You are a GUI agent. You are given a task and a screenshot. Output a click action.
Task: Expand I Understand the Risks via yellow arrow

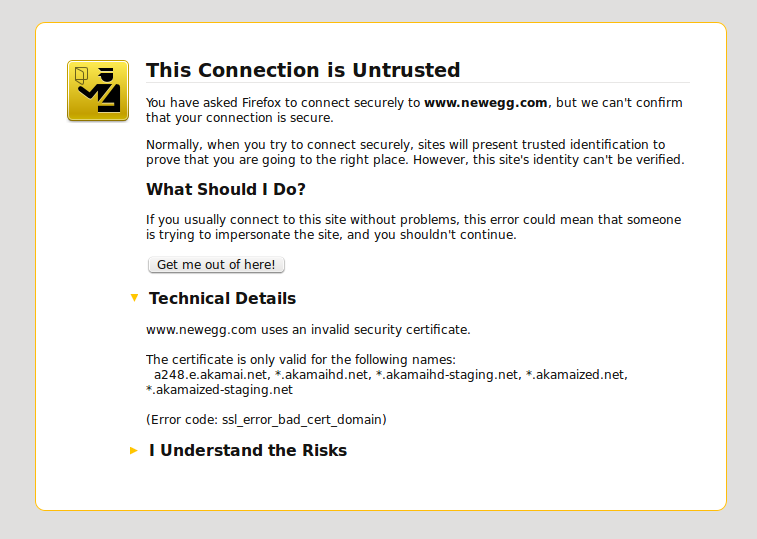pos(134,451)
